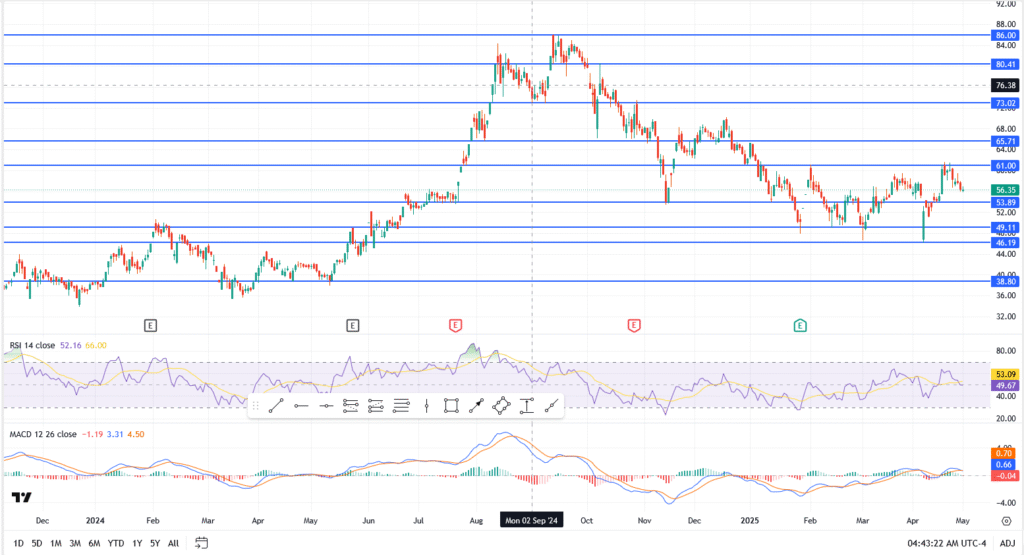Select the trend line drawing tool
The width and height of the screenshot is (1024, 555).
276,405
